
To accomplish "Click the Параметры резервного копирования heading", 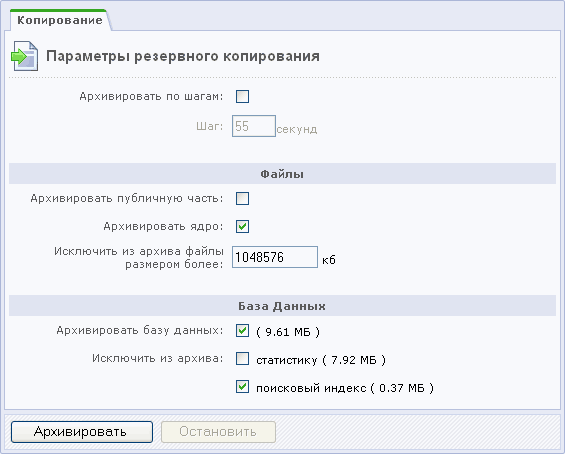I will [183, 57].
